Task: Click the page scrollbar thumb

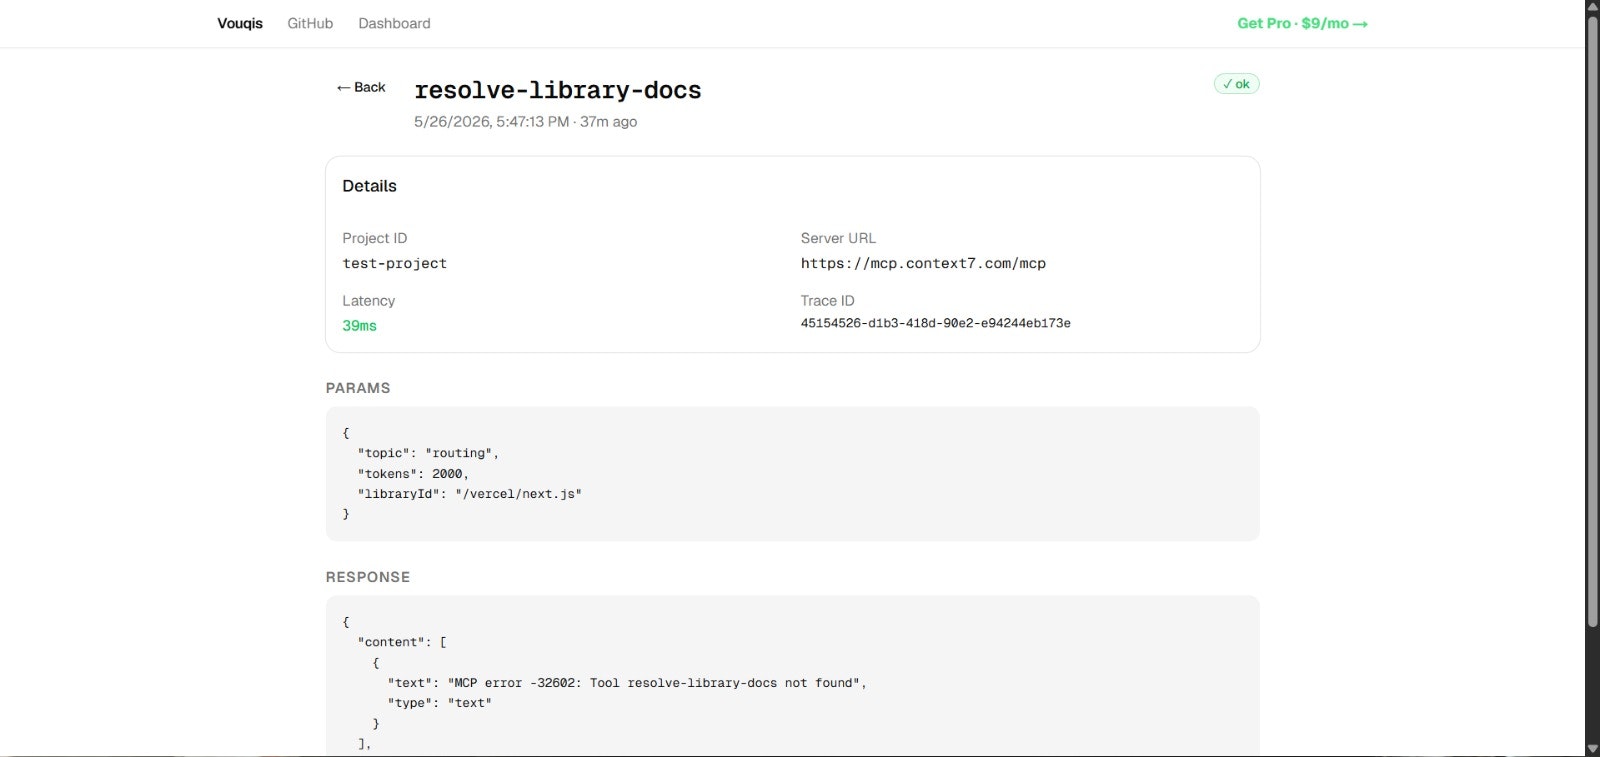Action: coord(1593,321)
